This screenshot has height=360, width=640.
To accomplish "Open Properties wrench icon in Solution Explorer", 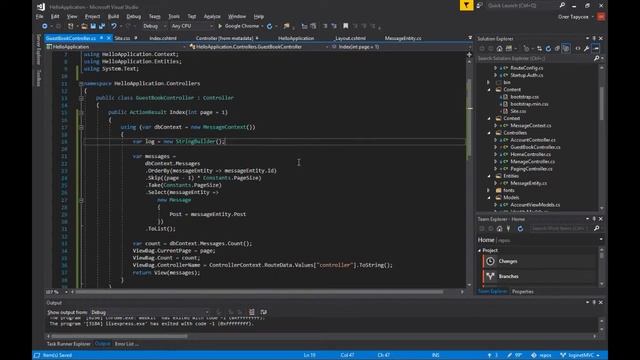I will click(587, 49).
